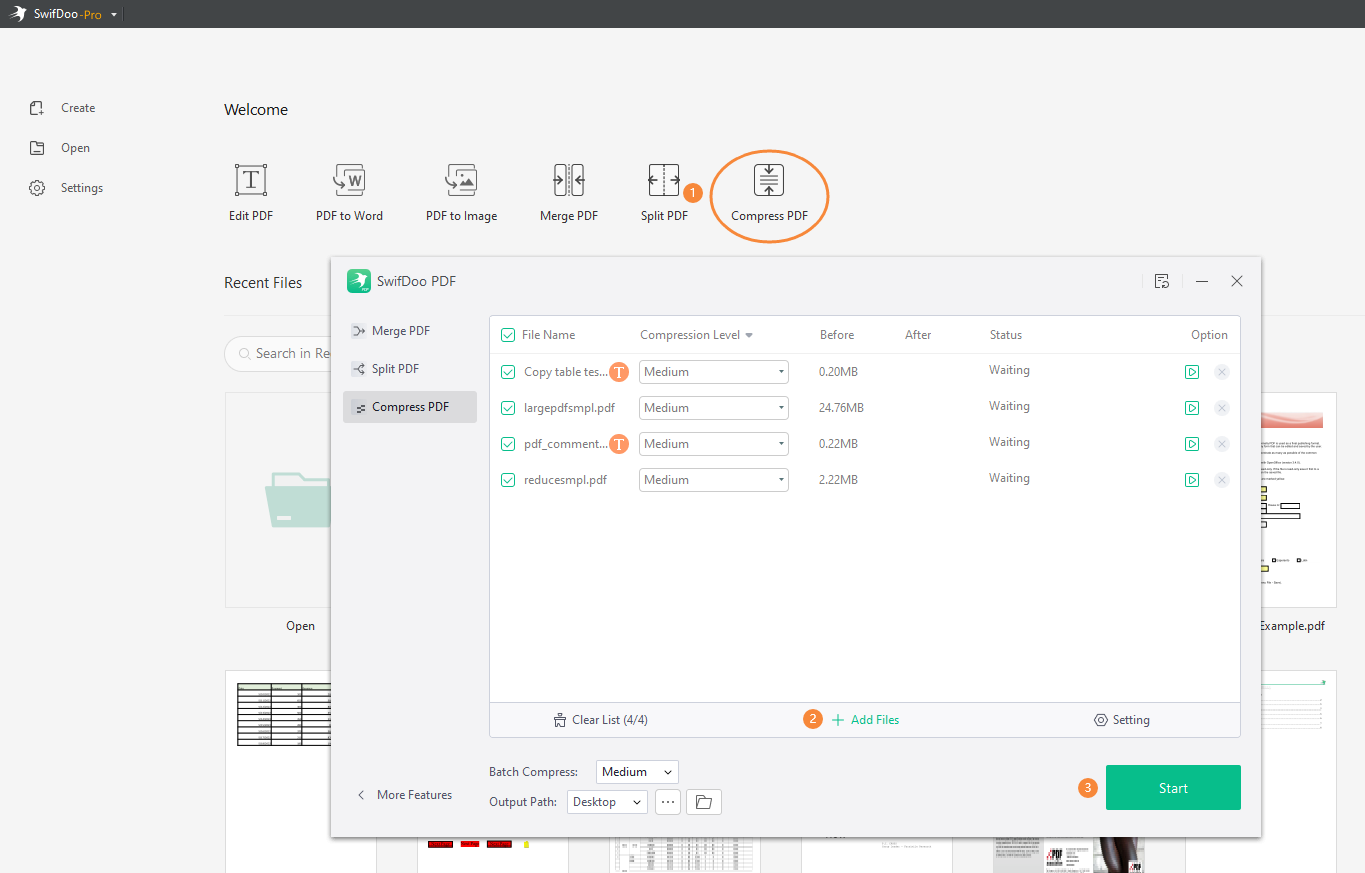Open the Split PDF tool on Welcome page

coord(664,193)
